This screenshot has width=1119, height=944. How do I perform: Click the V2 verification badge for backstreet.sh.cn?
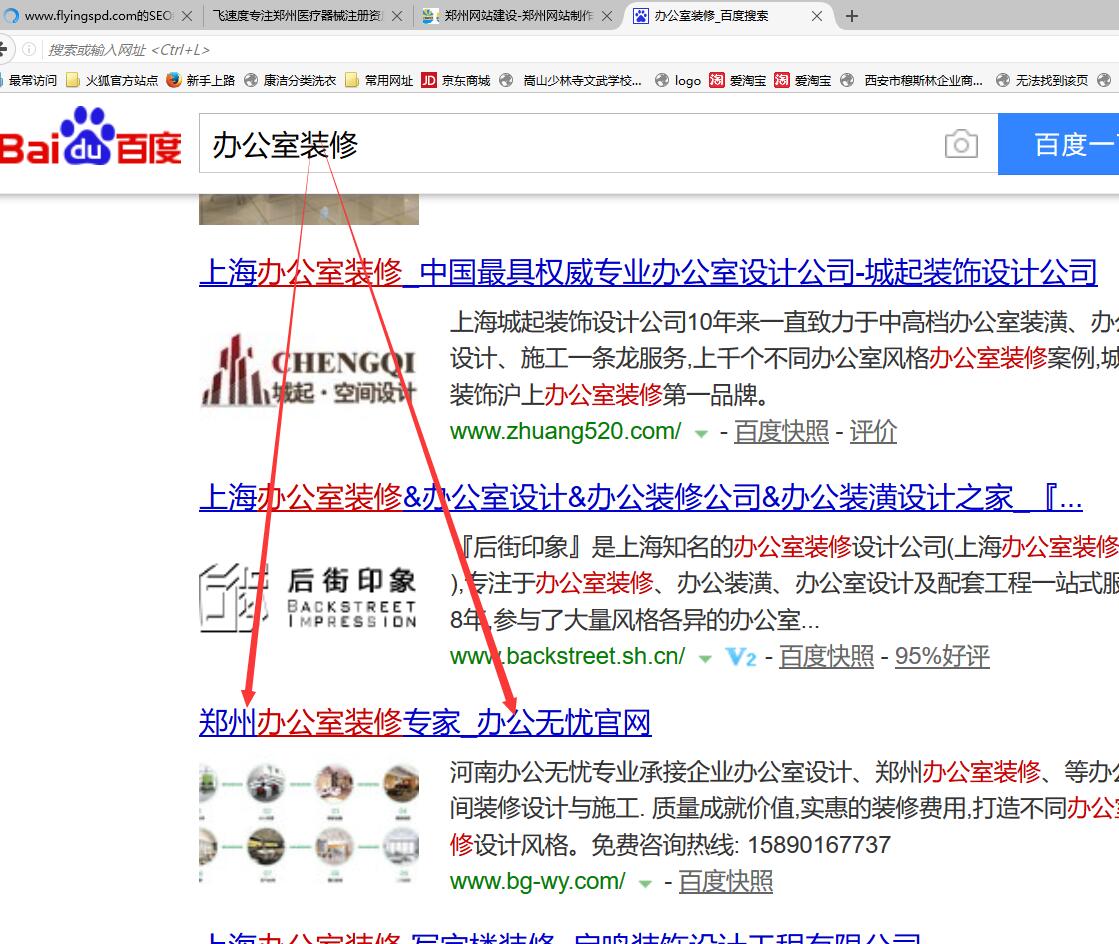pyautogui.click(x=741, y=657)
